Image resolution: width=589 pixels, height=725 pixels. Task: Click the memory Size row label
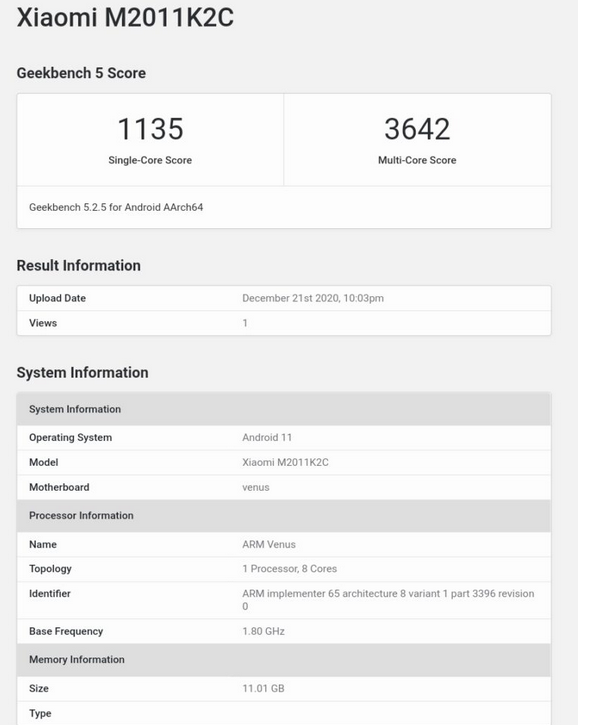(39, 688)
